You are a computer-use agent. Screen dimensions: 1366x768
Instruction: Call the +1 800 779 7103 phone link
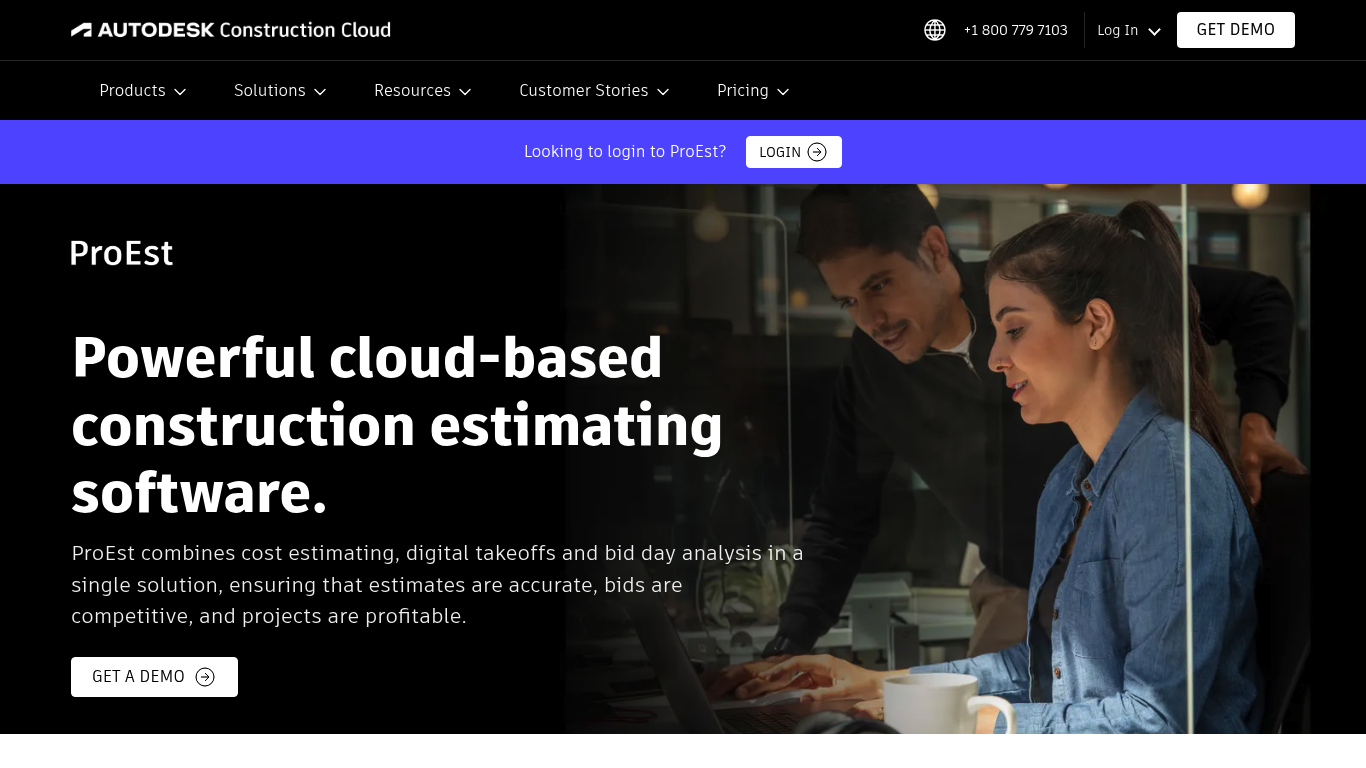tap(1015, 30)
